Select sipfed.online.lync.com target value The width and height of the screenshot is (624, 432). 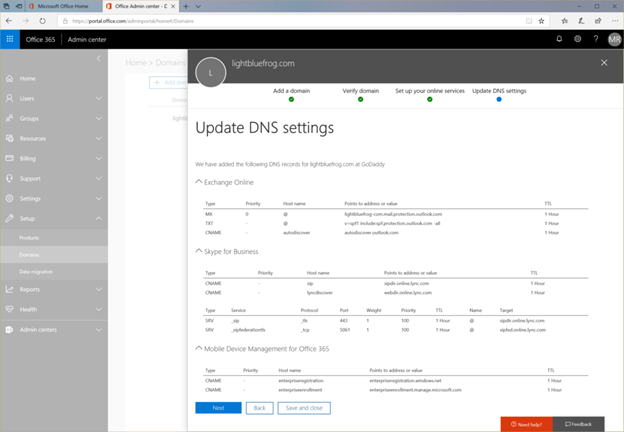(523, 330)
